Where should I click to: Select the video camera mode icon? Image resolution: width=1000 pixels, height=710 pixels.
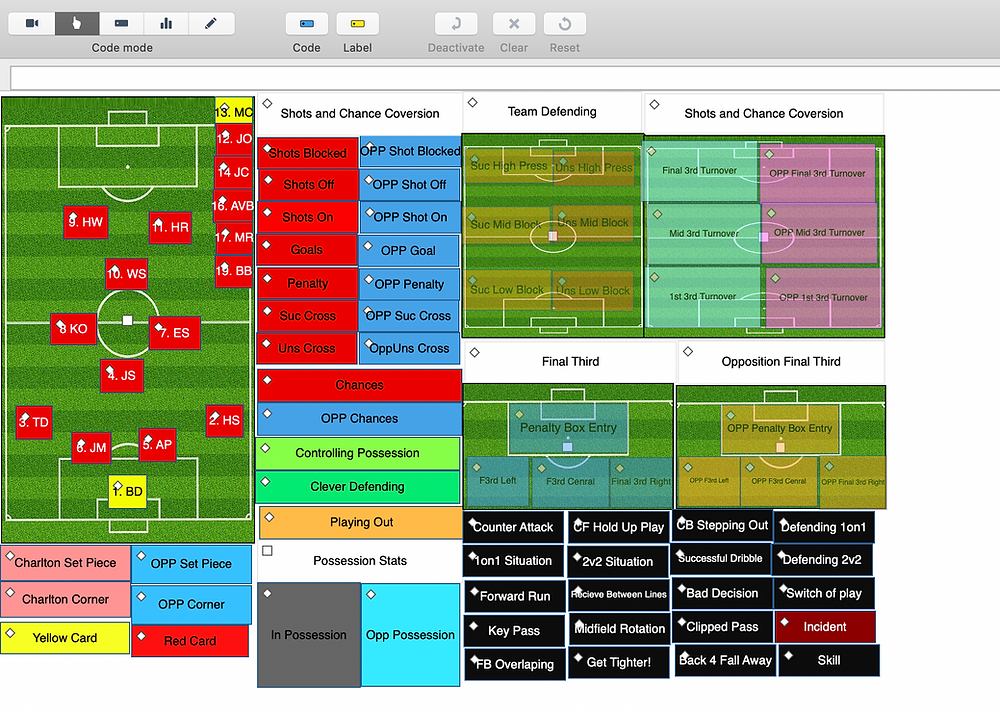click(x=32, y=24)
